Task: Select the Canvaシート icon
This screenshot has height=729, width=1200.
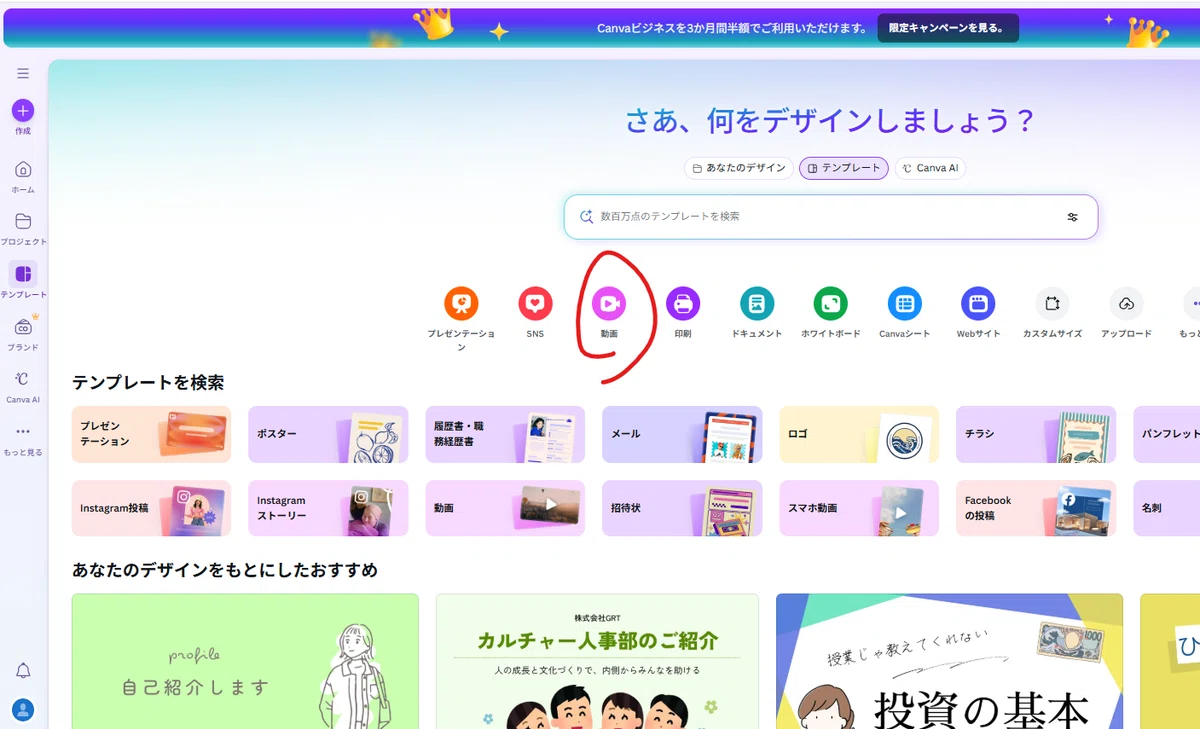Action: pos(904,303)
